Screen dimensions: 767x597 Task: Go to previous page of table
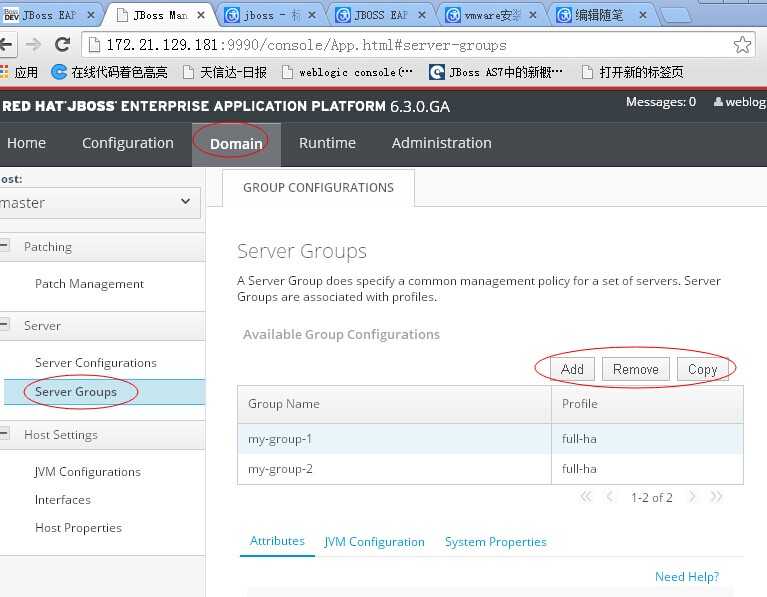click(x=609, y=497)
